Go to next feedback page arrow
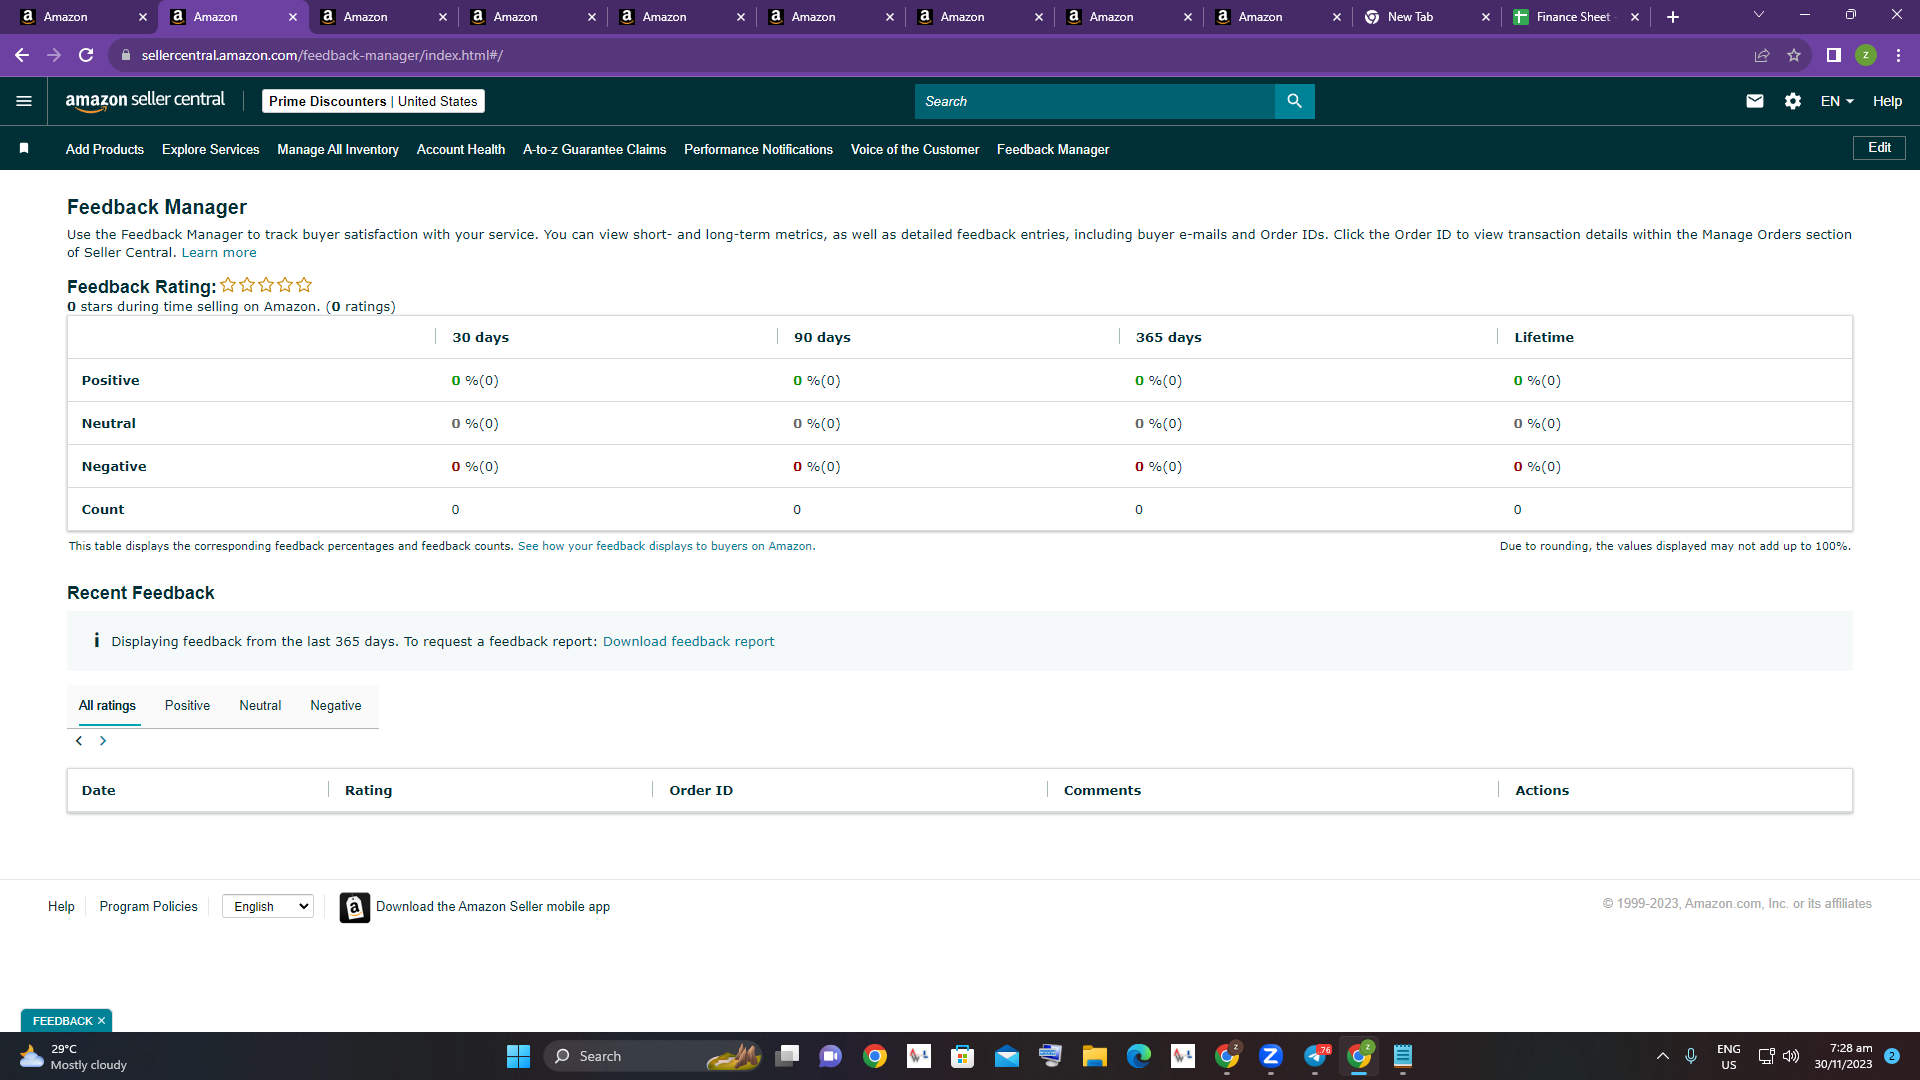Viewport: 1920px width, 1080px height. coord(103,741)
